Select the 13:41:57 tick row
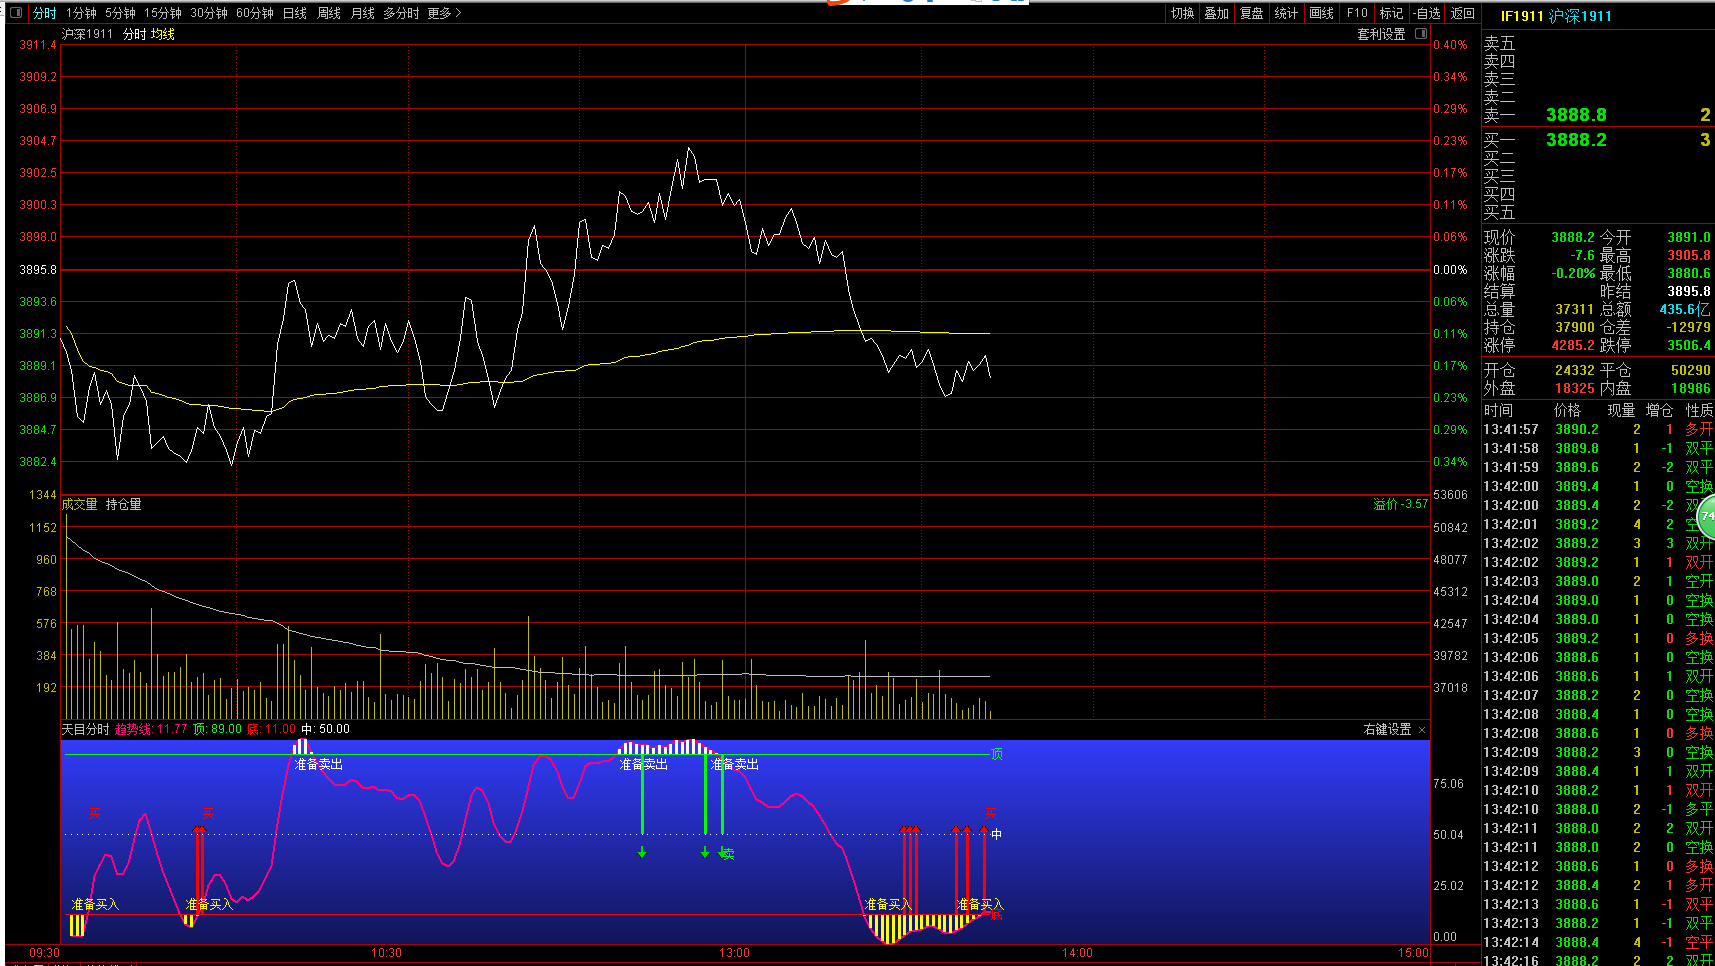 (1598, 429)
